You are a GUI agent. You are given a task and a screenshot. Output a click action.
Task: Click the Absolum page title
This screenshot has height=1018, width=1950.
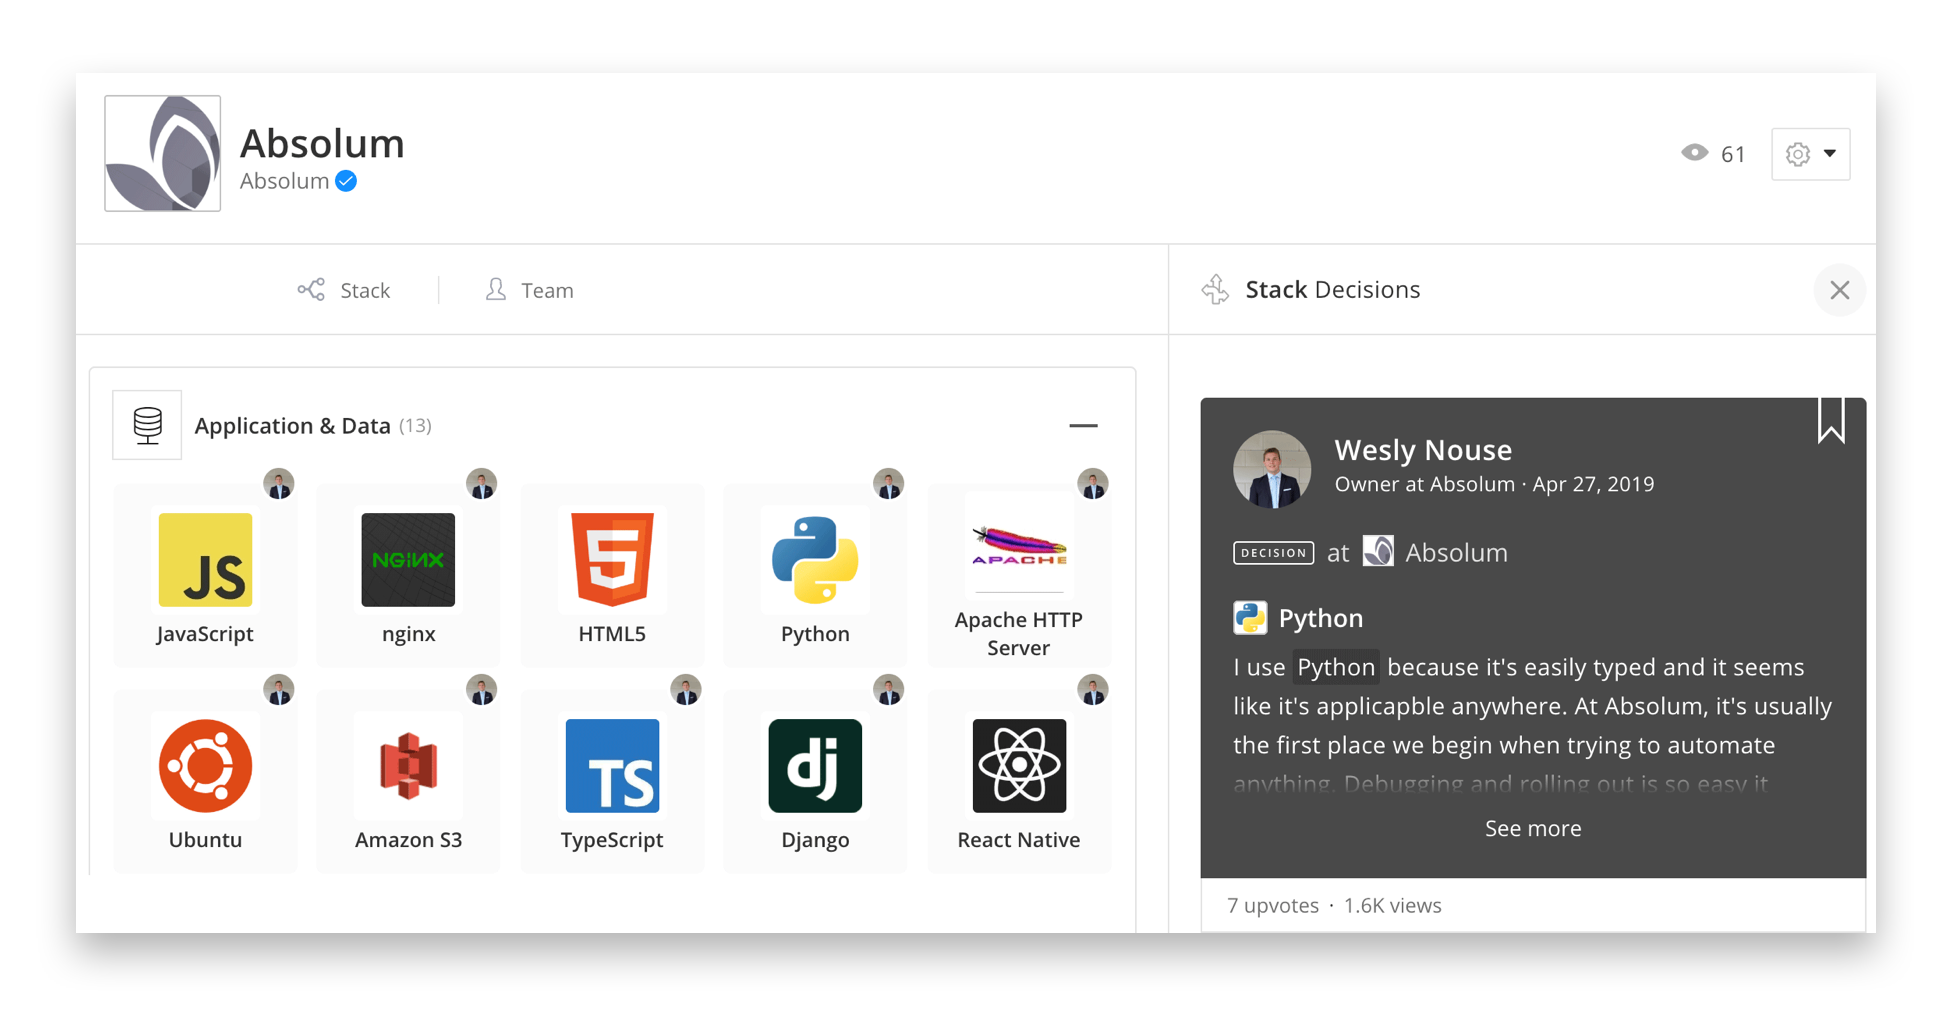(x=322, y=143)
